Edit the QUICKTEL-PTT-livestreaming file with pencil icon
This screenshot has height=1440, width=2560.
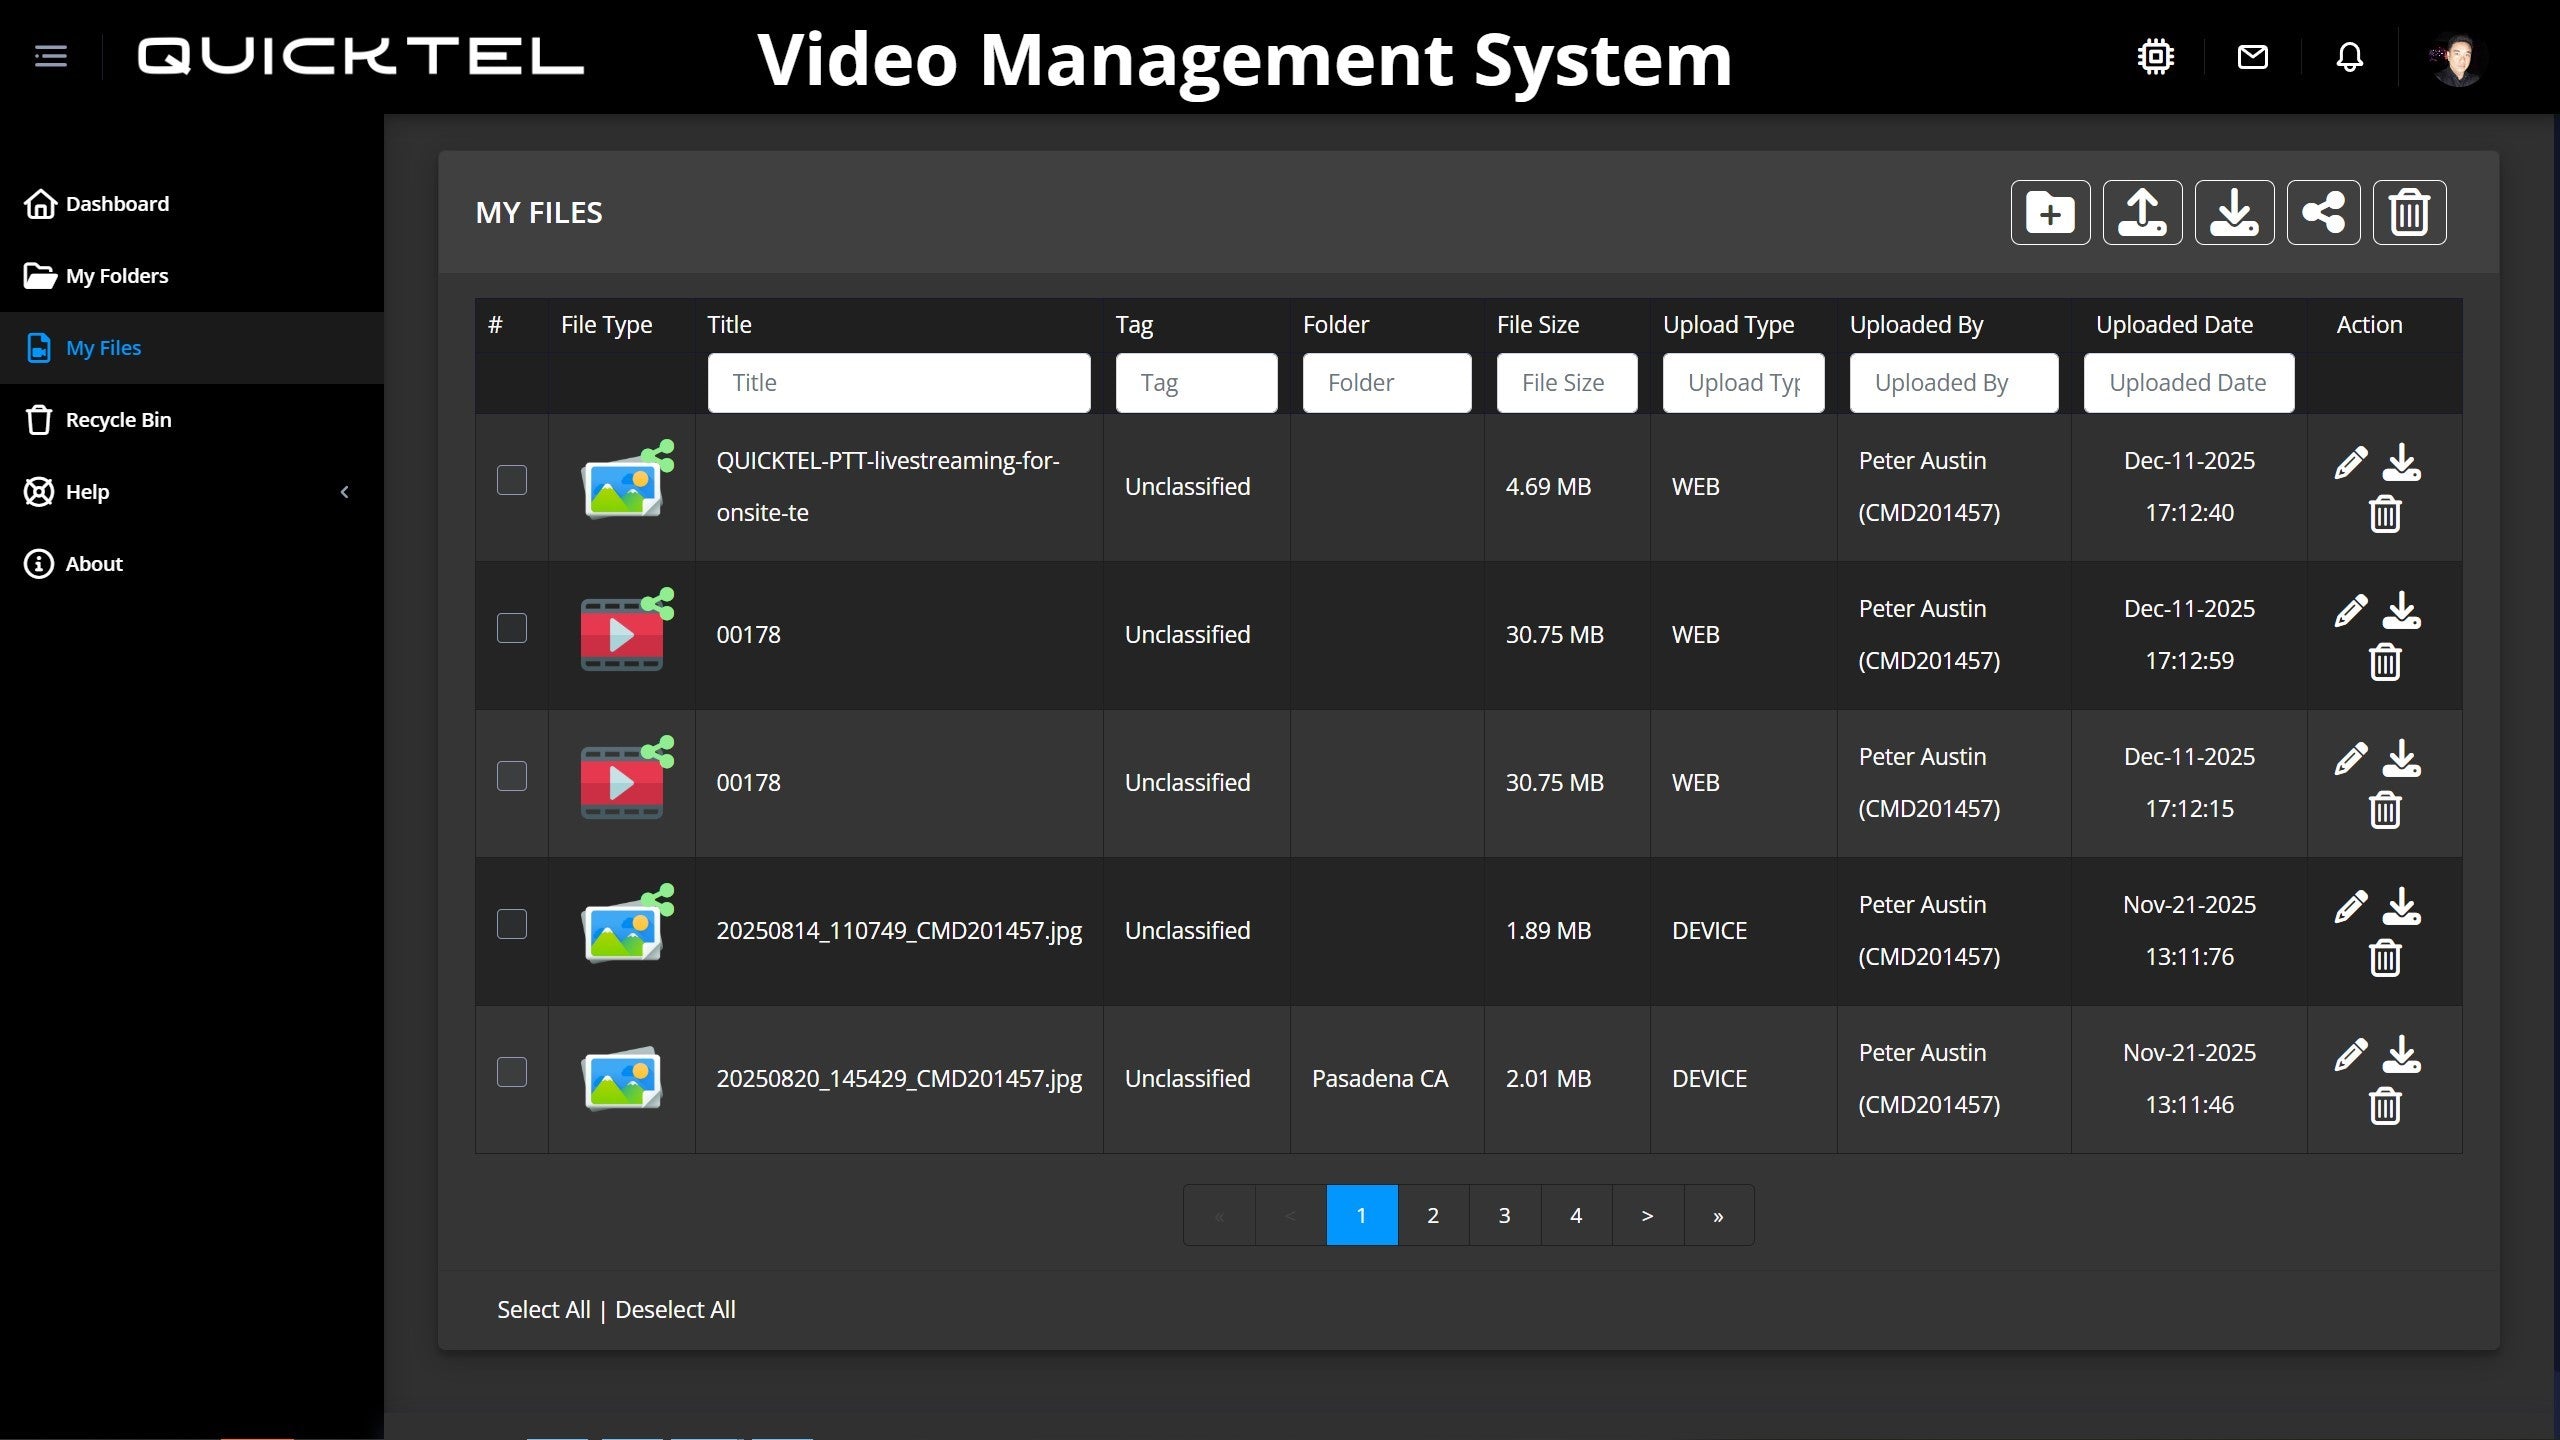point(2350,463)
